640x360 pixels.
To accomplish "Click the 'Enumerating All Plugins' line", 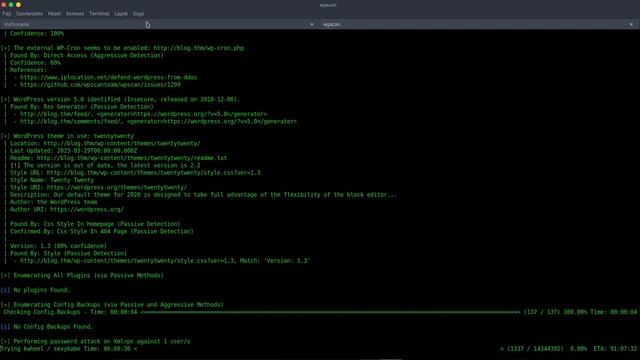I will 82,275.
